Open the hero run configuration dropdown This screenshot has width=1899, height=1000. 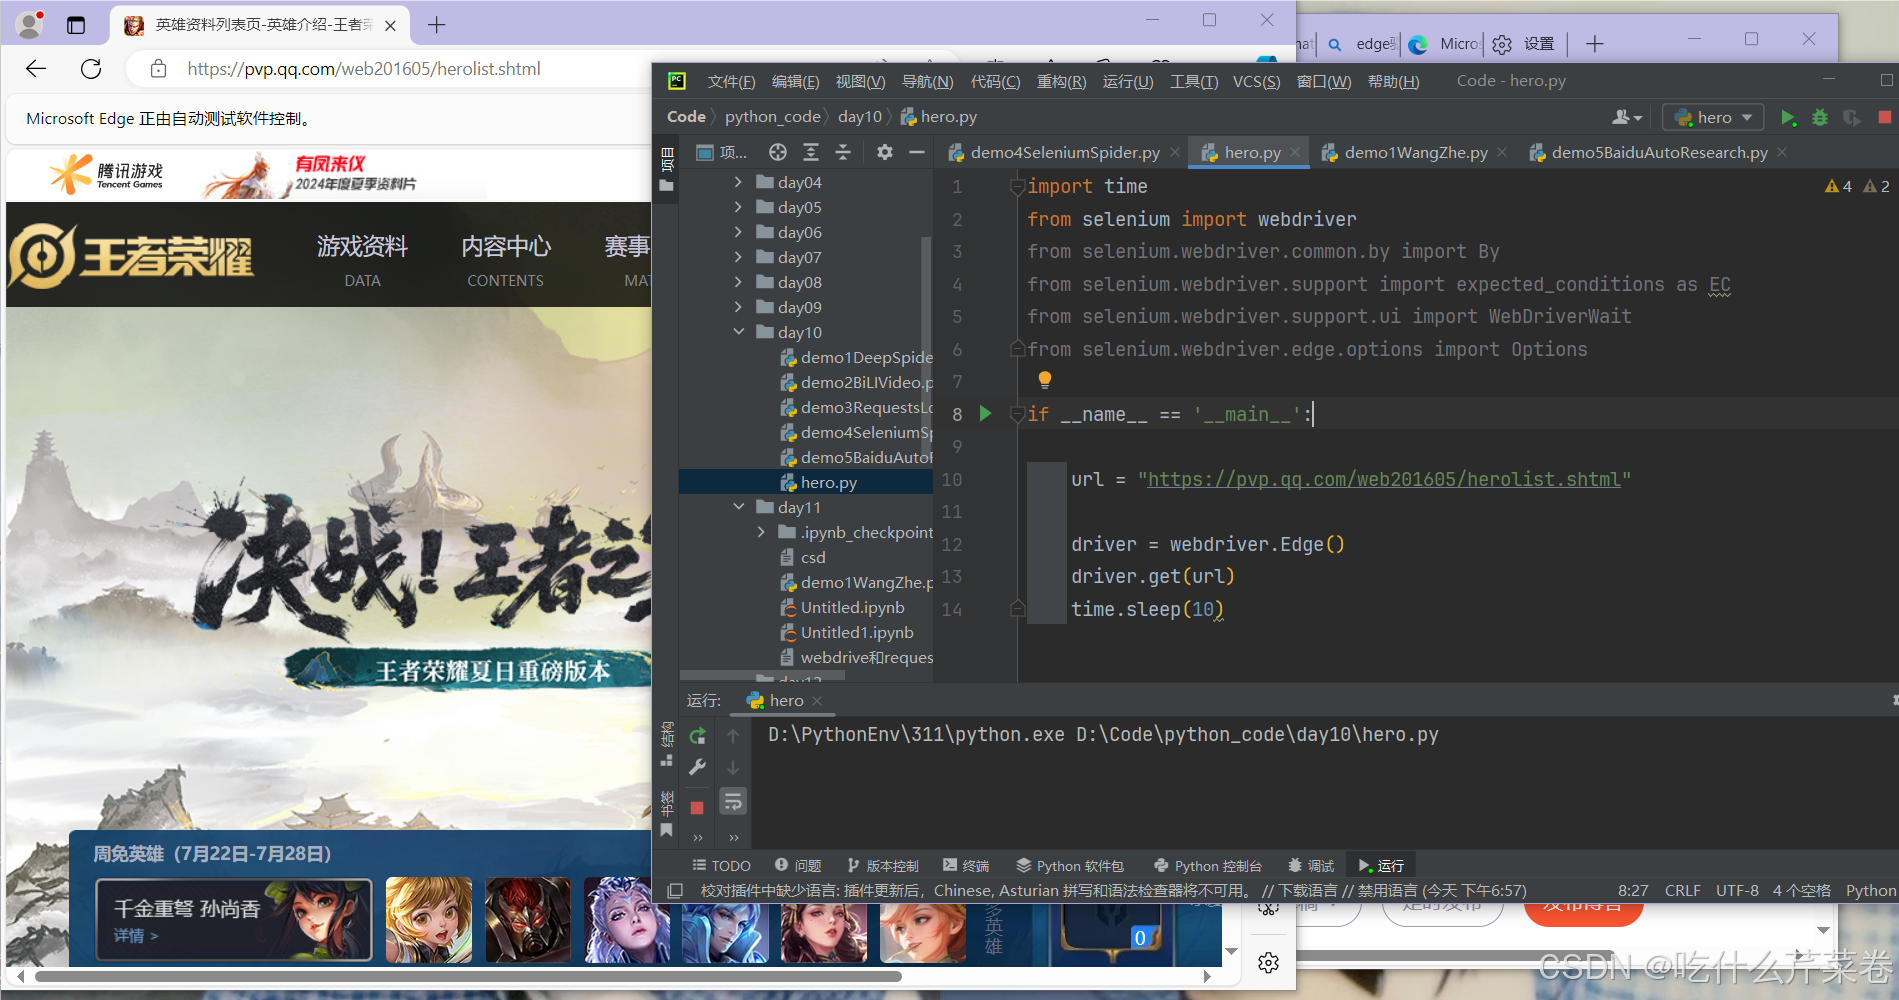tap(1713, 117)
